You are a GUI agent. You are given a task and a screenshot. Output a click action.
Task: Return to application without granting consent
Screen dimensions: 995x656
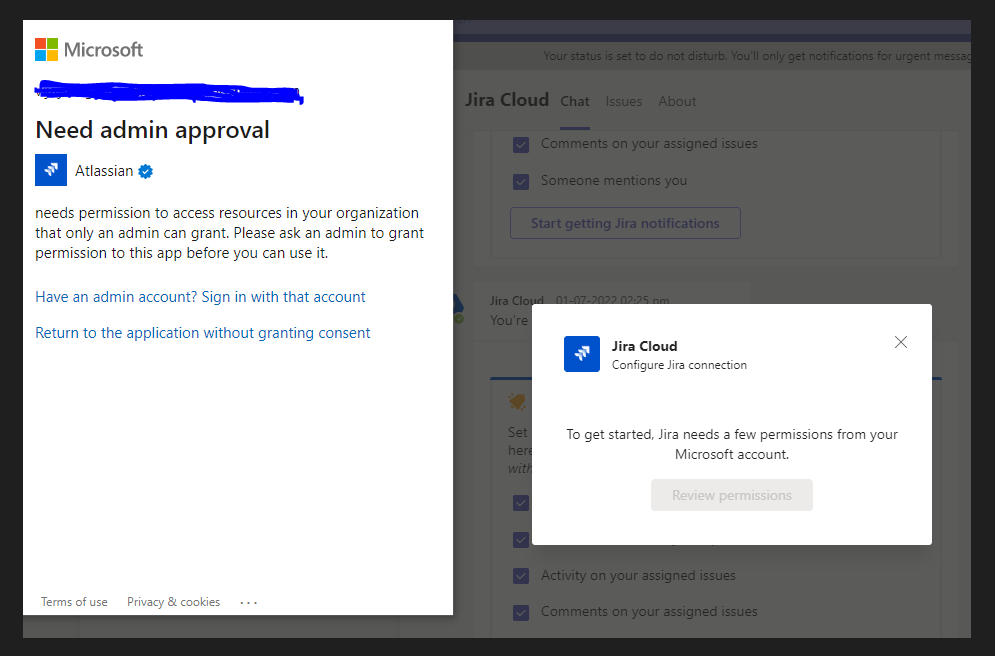click(202, 333)
